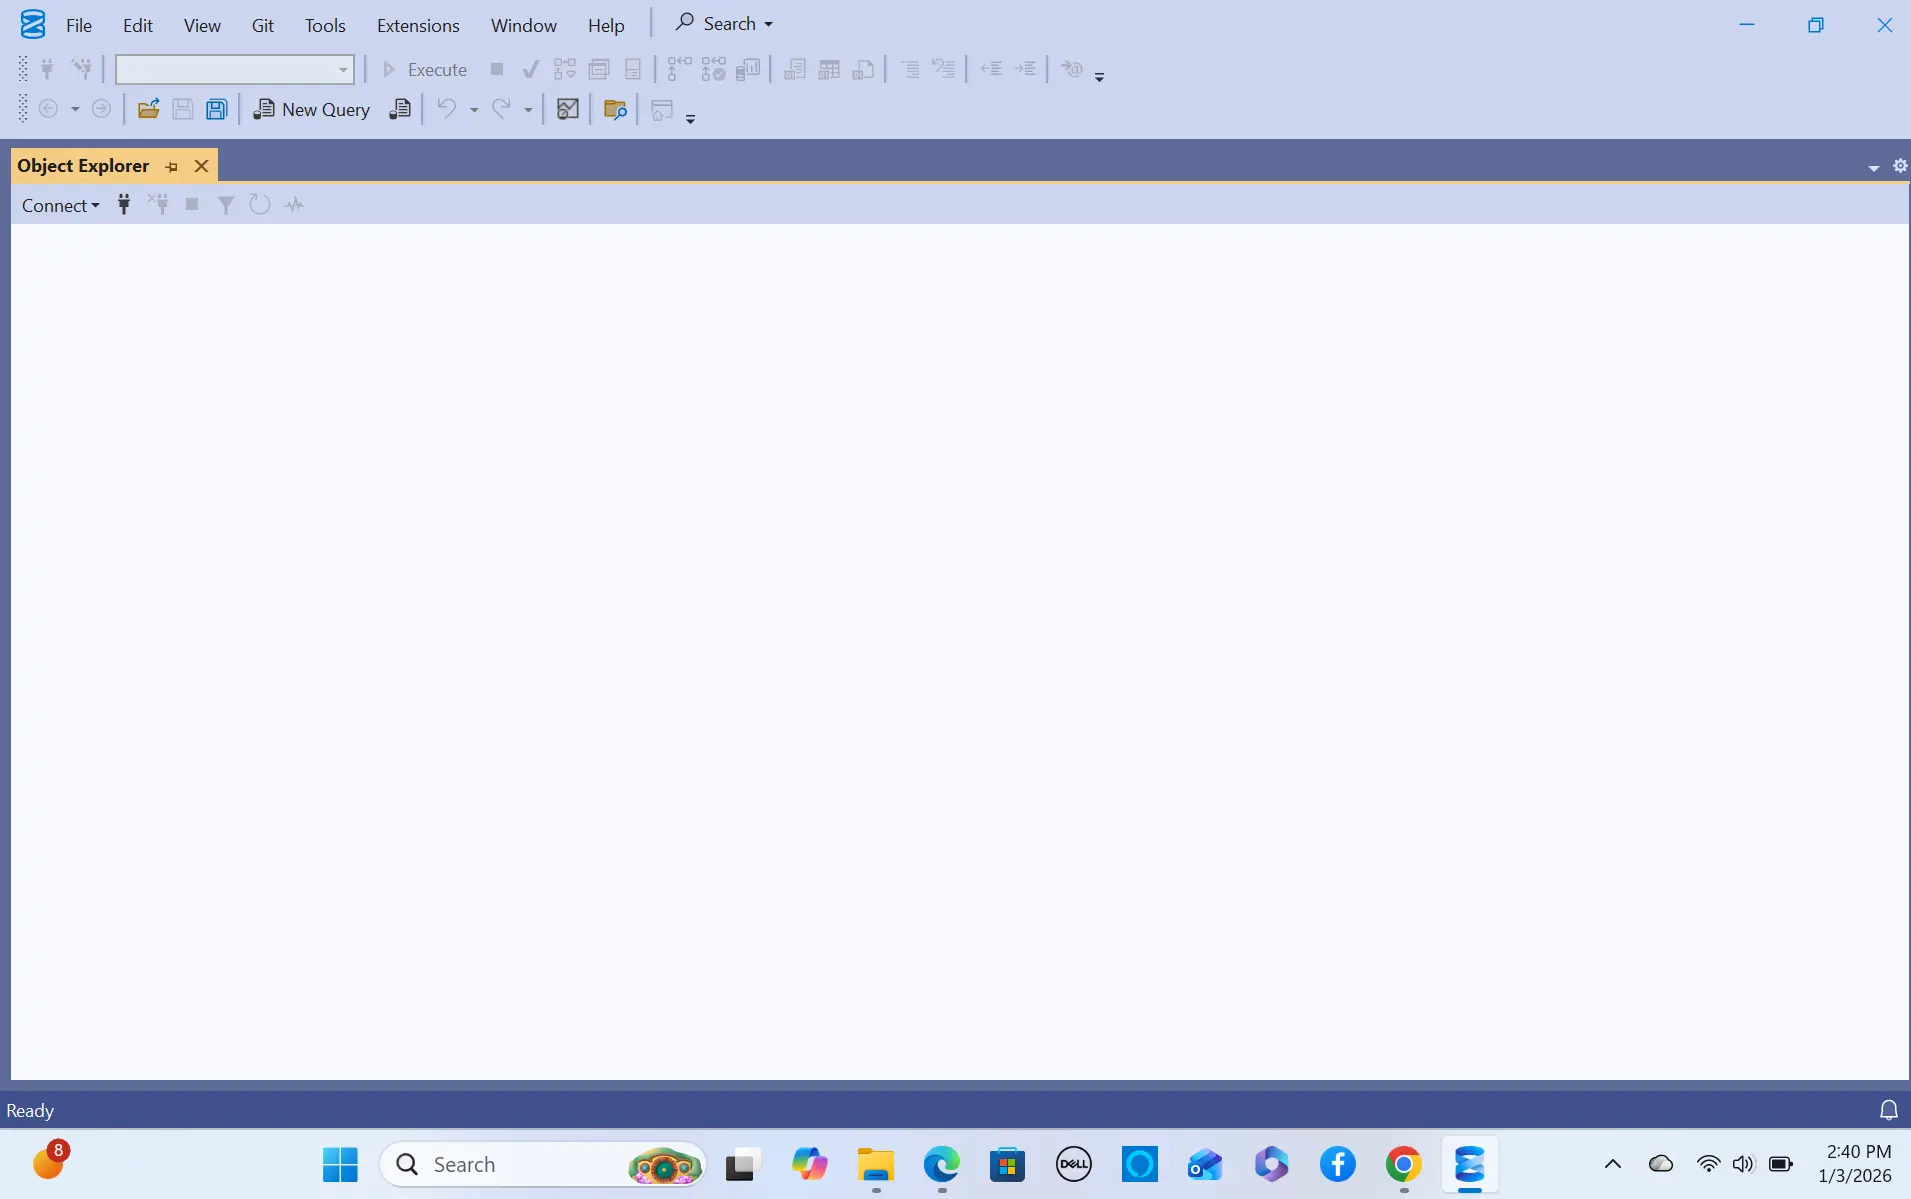Expand the available databases combo box

[x=343, y=70]
